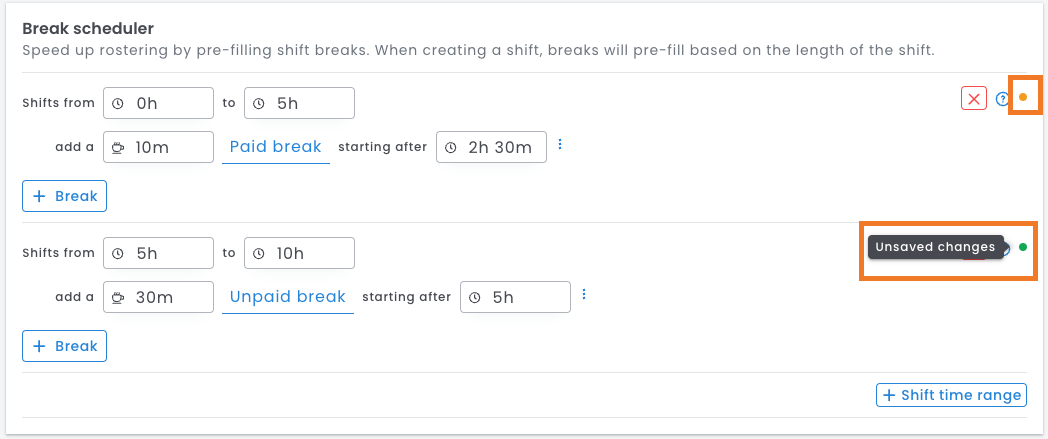Add a break to the 0h–5h shift range
The height and width of the screenshot is (439, 1048).
click(64, 196)
